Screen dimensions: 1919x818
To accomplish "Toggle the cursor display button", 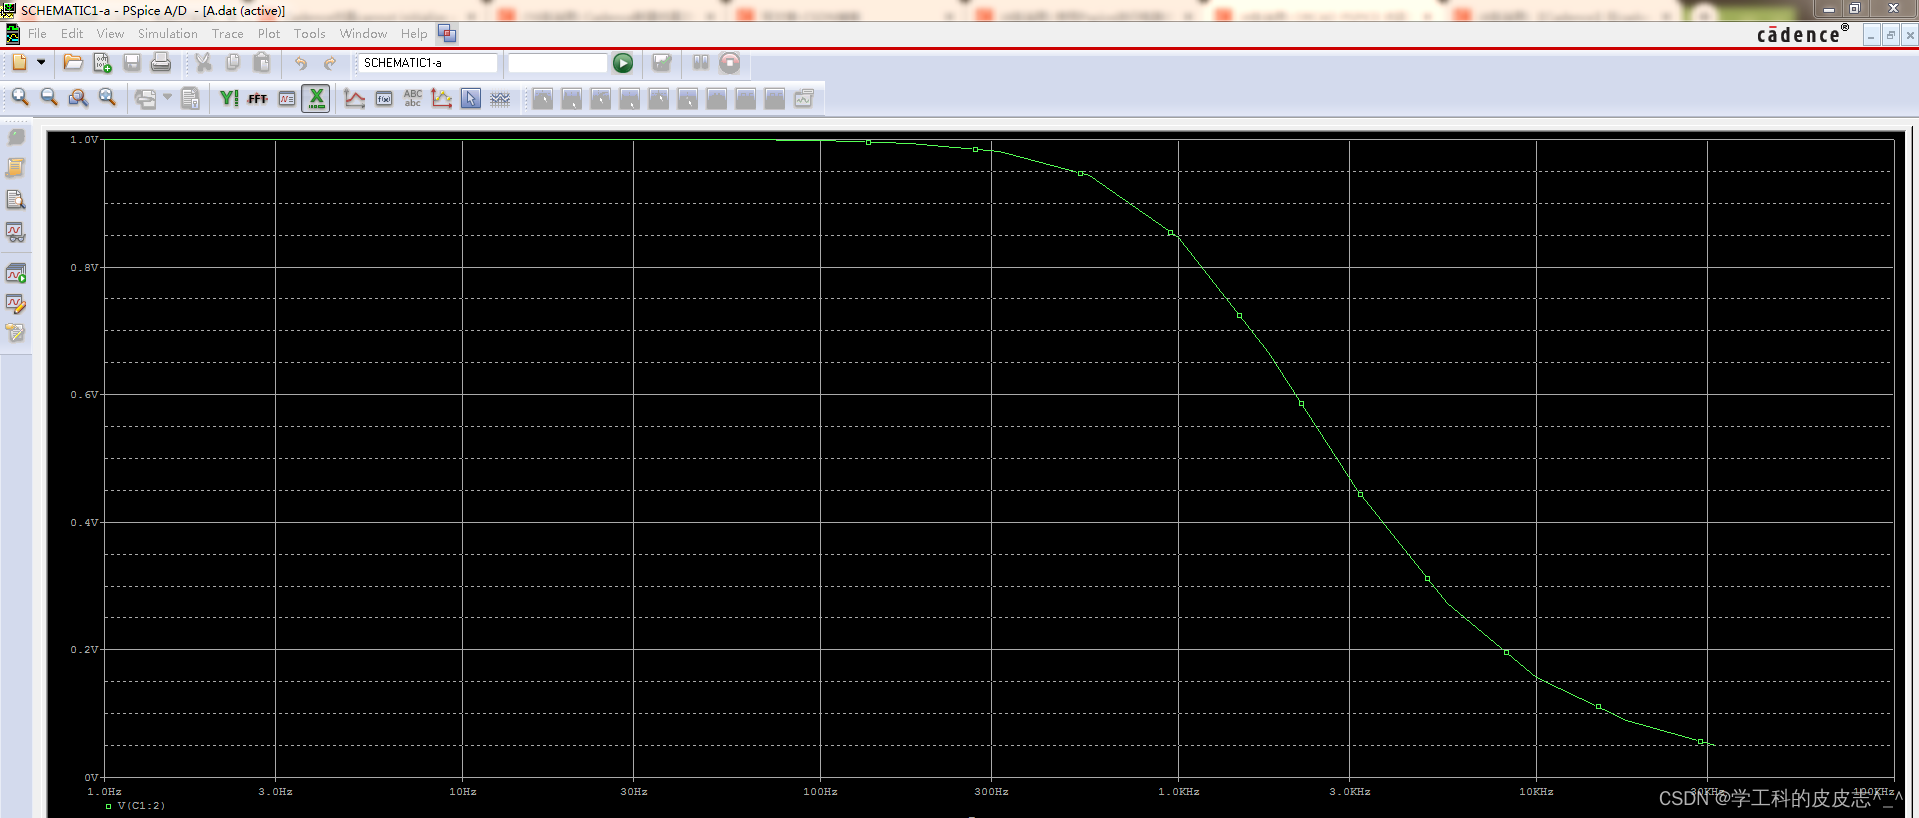I will (471, 98).
